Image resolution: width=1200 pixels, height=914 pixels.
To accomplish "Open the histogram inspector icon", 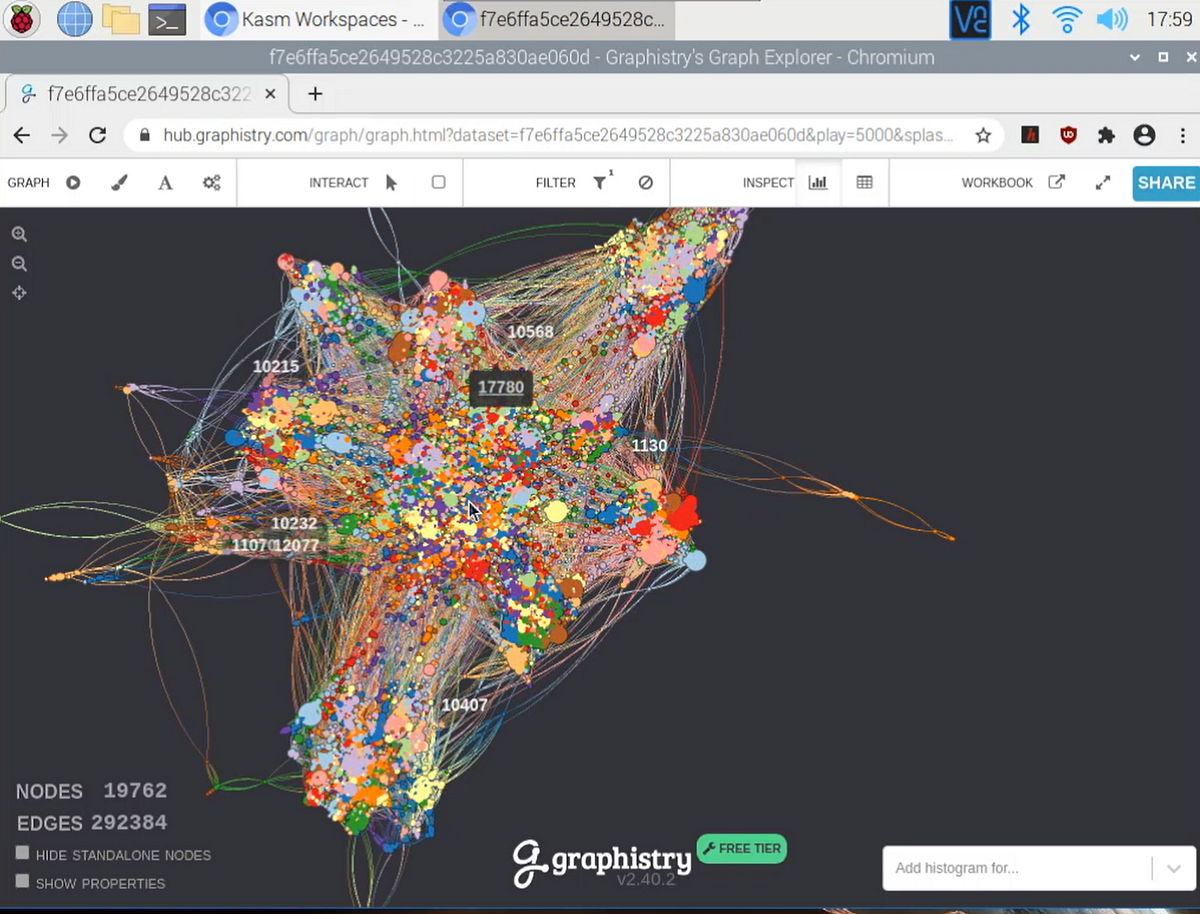I will (x=818, y=182).
